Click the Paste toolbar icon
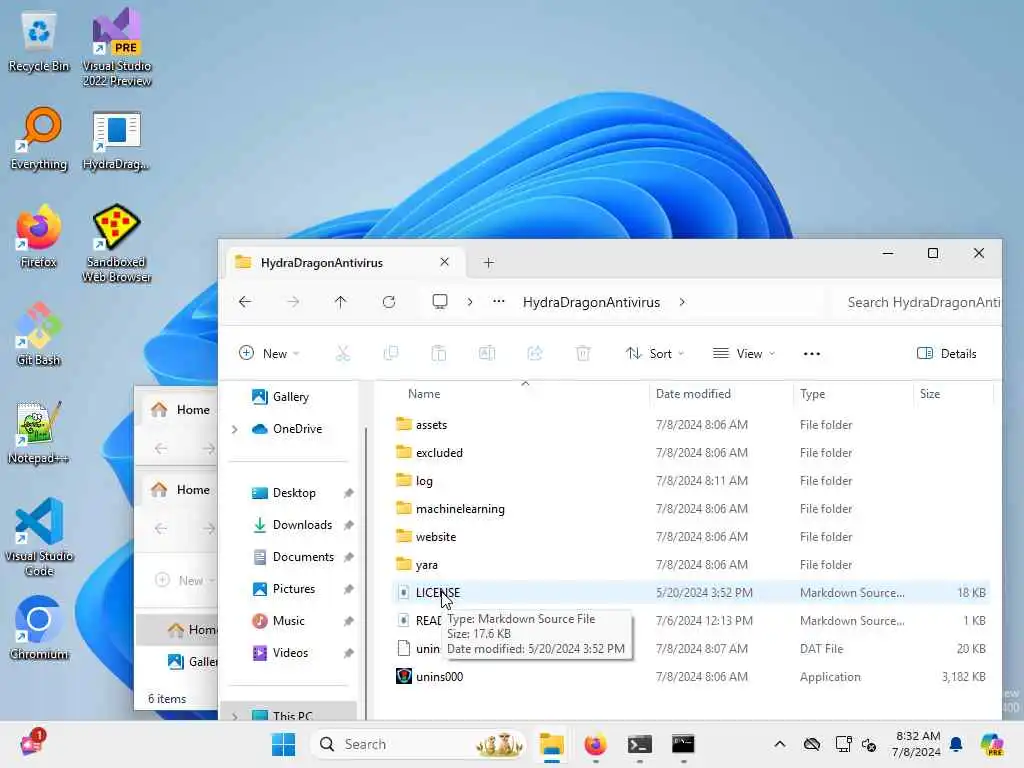The height and width of the screenshot is (768, 1024). point(439,353)
